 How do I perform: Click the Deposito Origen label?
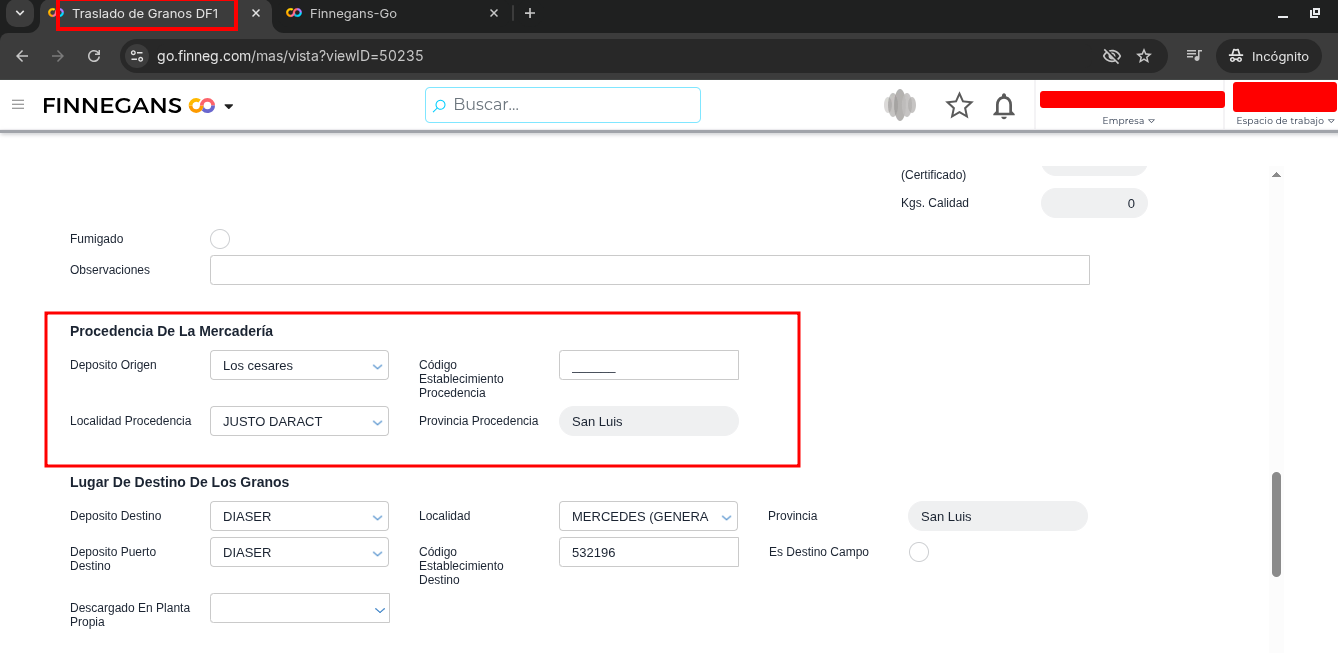click(113, 365)
